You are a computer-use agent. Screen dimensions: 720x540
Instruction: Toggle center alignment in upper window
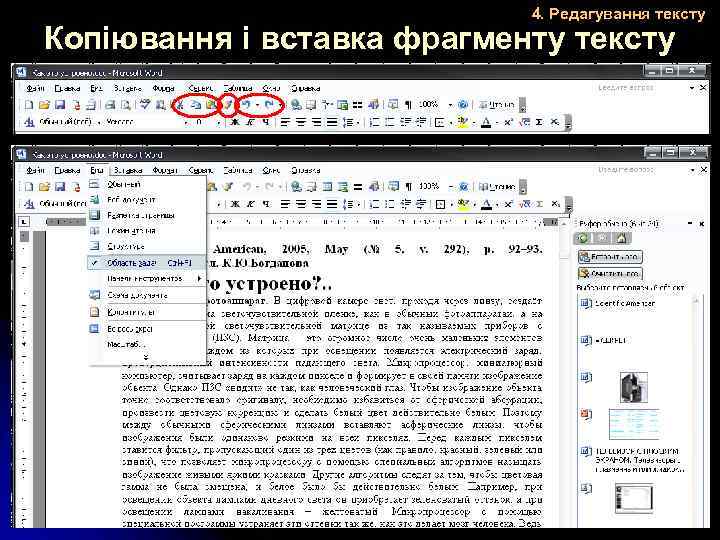click(x=301, y=122)
